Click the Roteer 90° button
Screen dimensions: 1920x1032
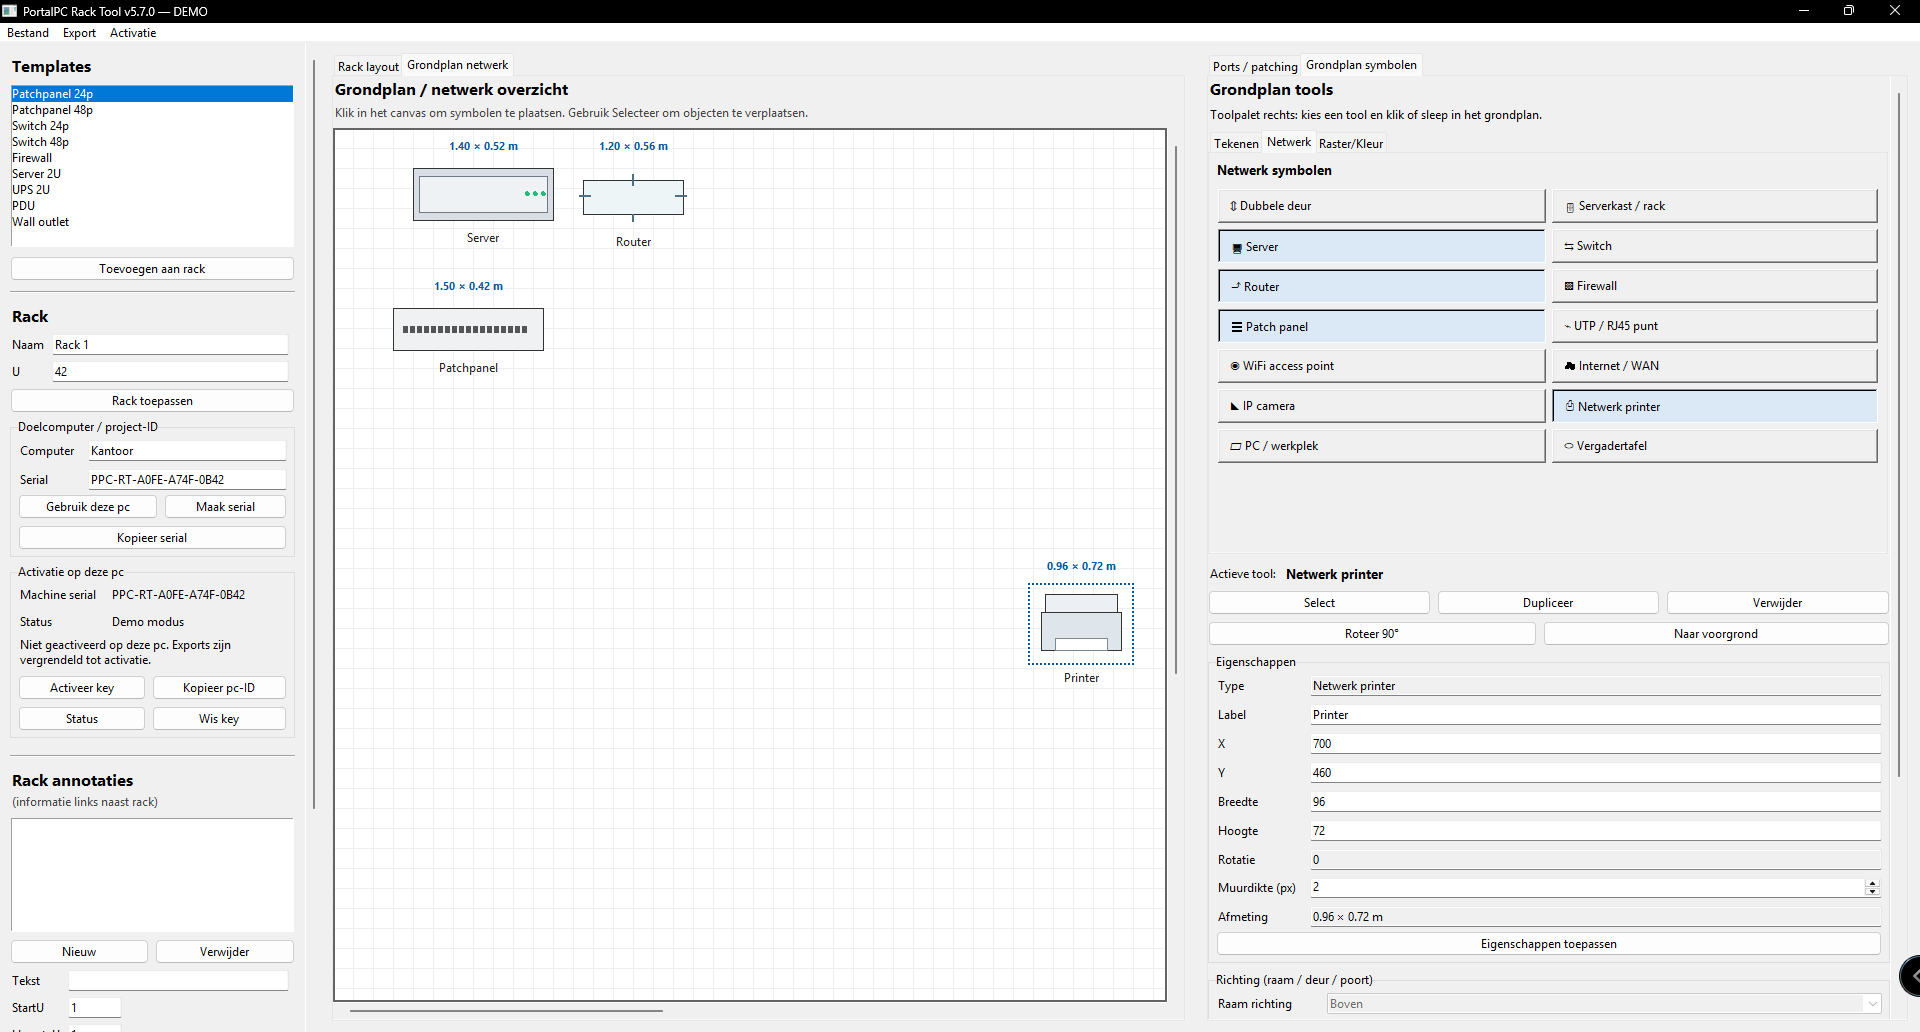point(1371,634)
